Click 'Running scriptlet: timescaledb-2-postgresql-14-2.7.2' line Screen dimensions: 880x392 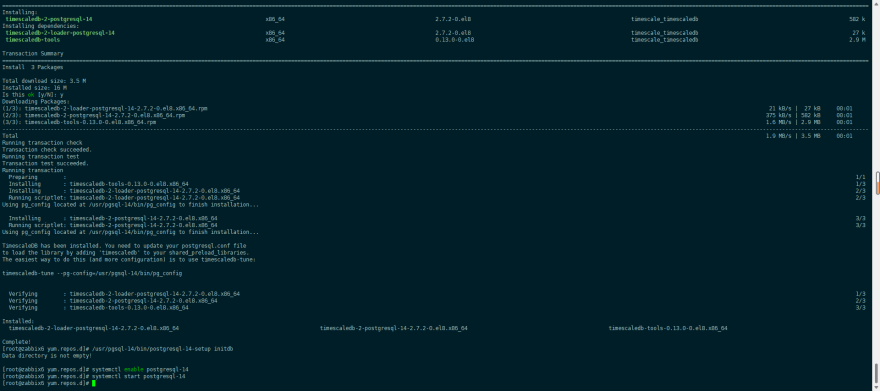(x=113, y=225)
